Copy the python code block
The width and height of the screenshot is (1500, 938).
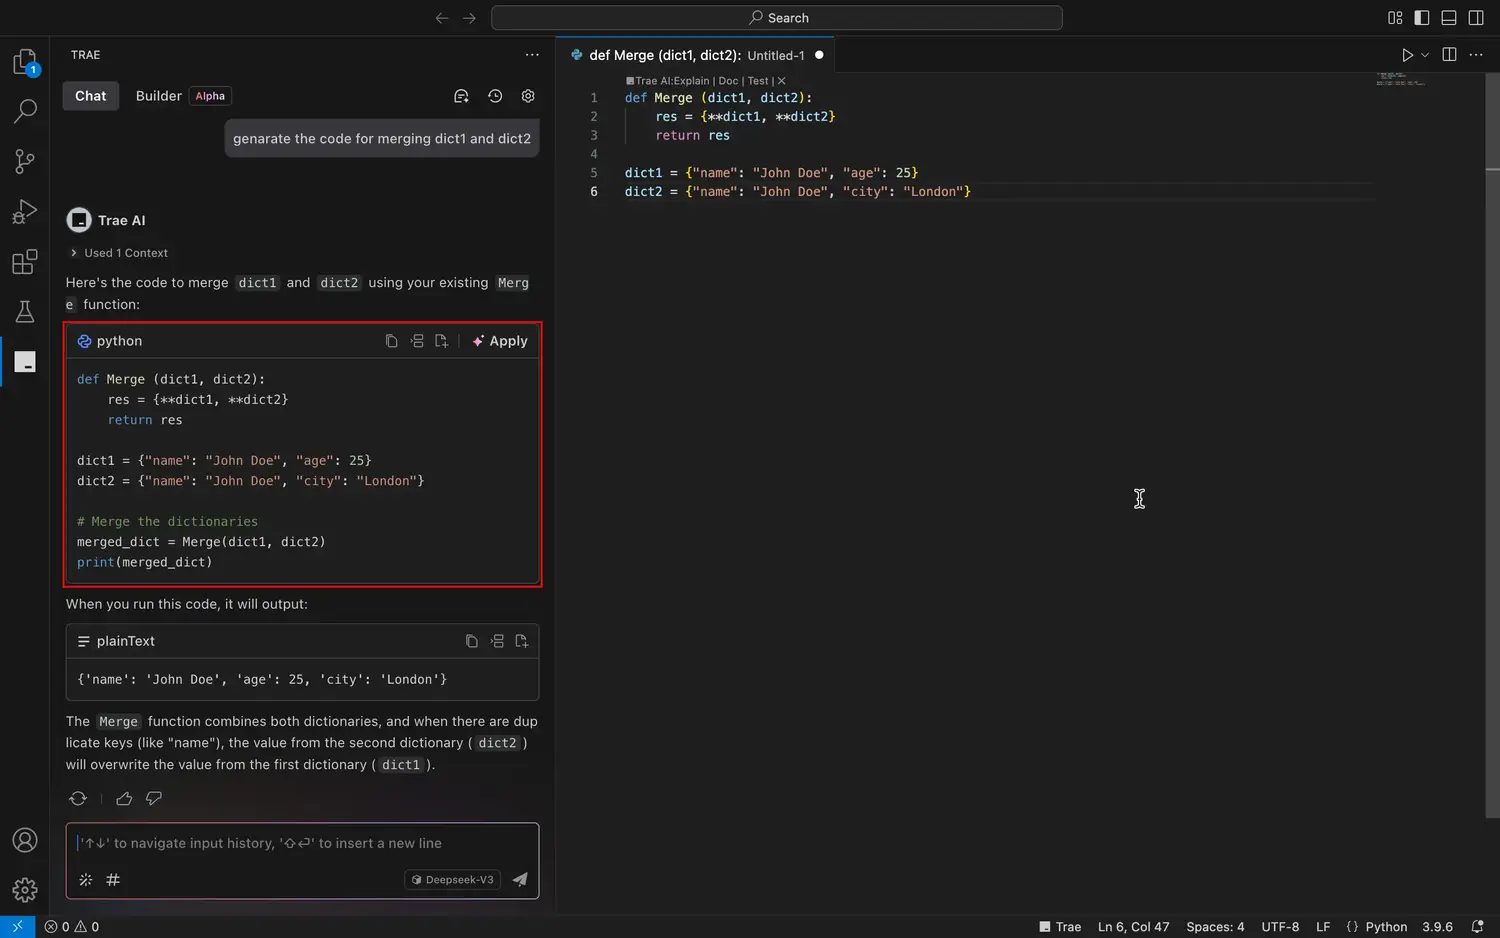391,341
